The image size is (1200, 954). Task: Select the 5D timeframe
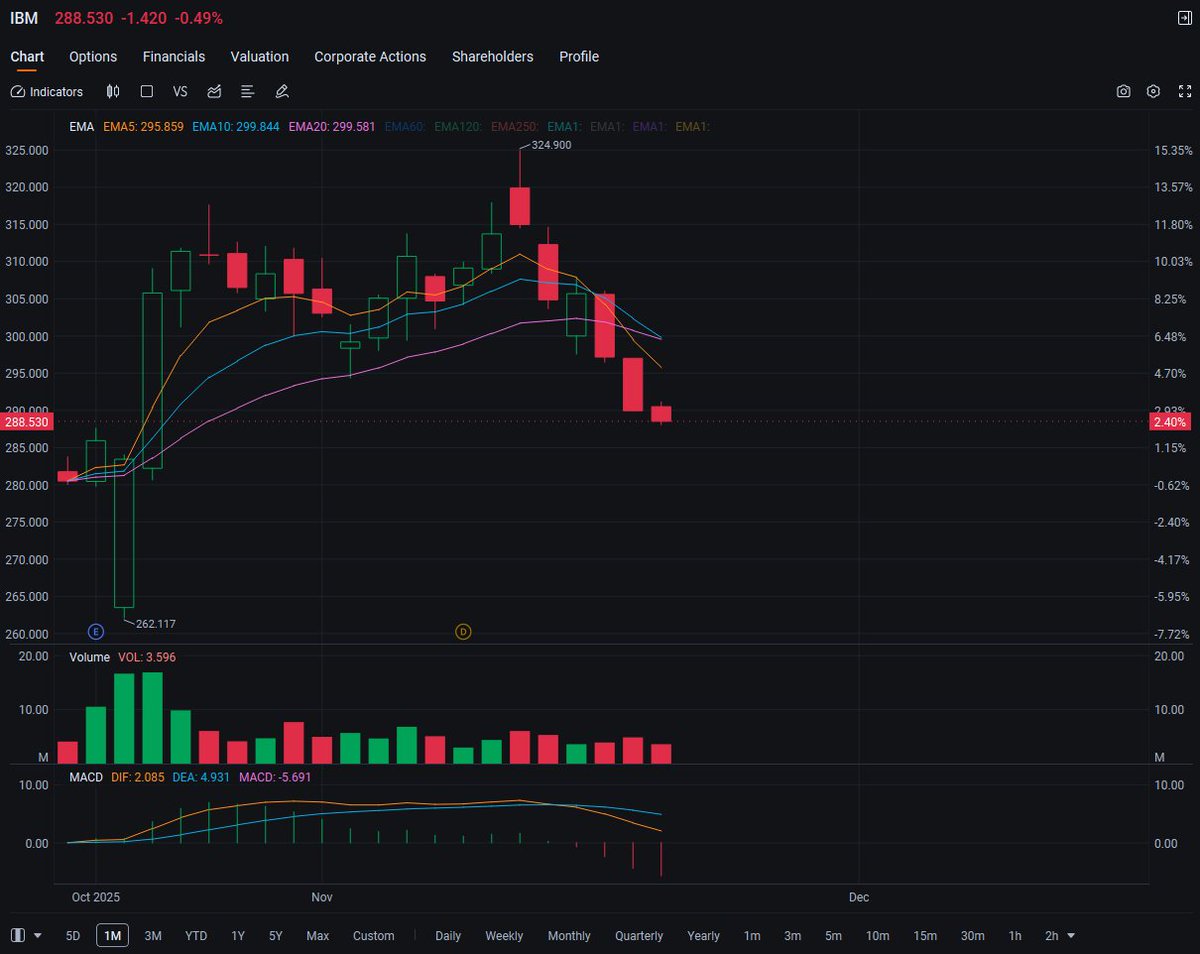tap(72, 935)
